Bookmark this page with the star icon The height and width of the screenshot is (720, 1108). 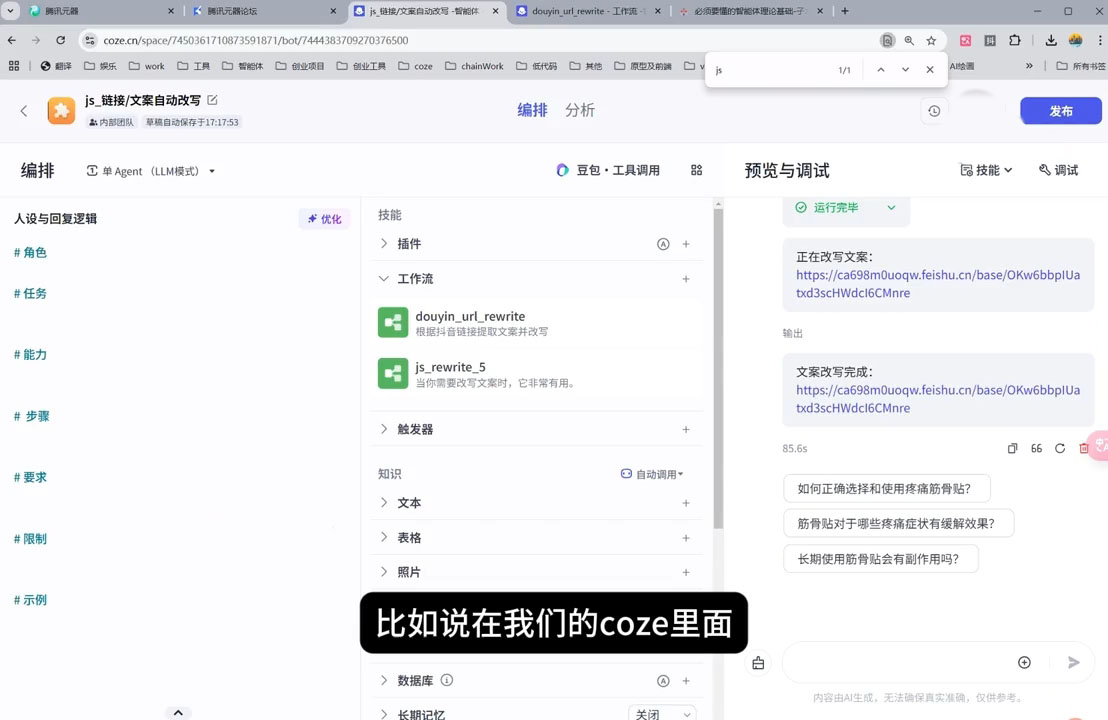(x=931, y=40)
